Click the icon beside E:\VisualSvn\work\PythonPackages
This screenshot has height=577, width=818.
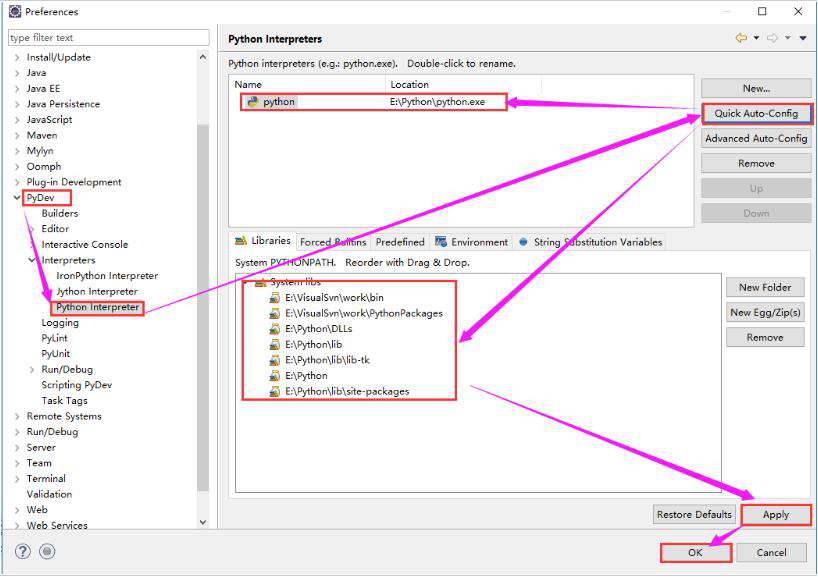coord(274,314)
